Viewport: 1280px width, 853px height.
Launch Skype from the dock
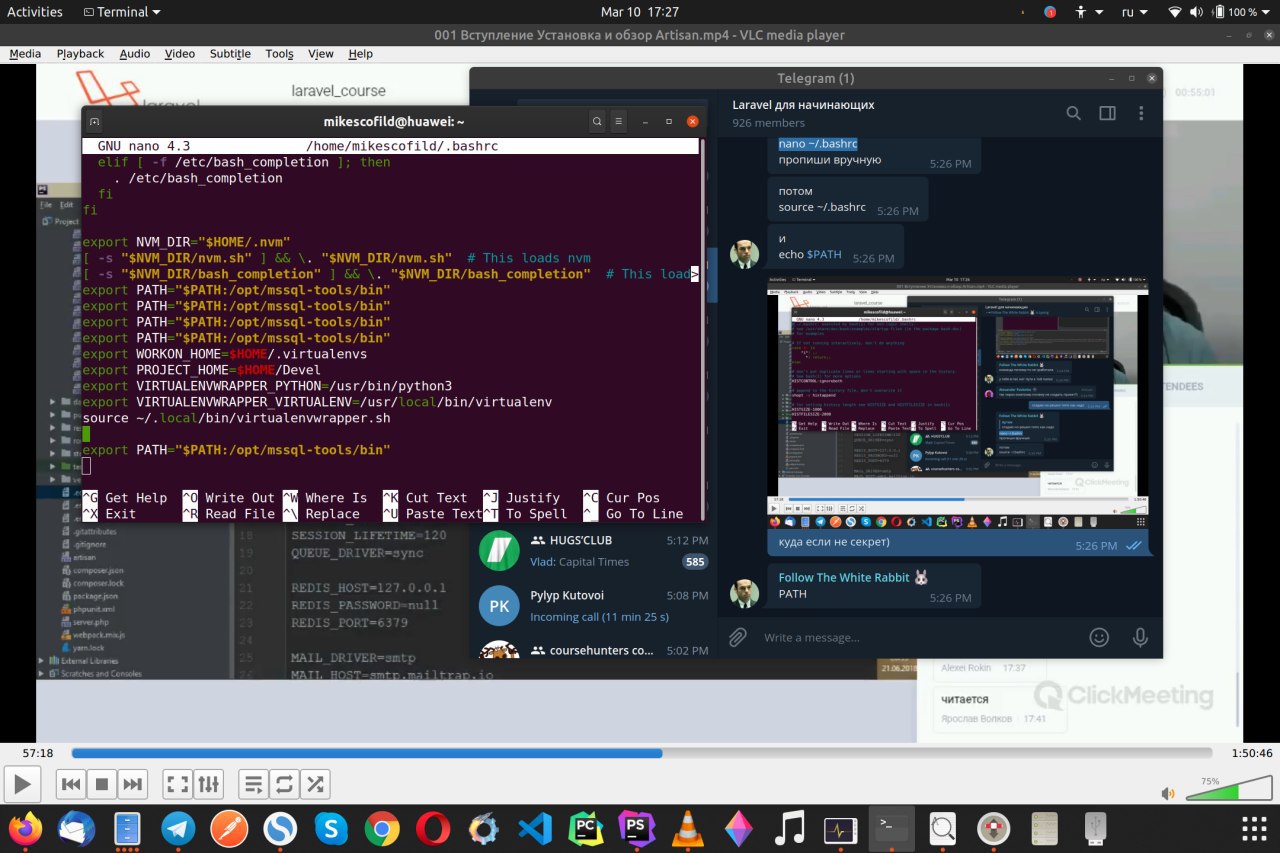(x=331, y=828)
